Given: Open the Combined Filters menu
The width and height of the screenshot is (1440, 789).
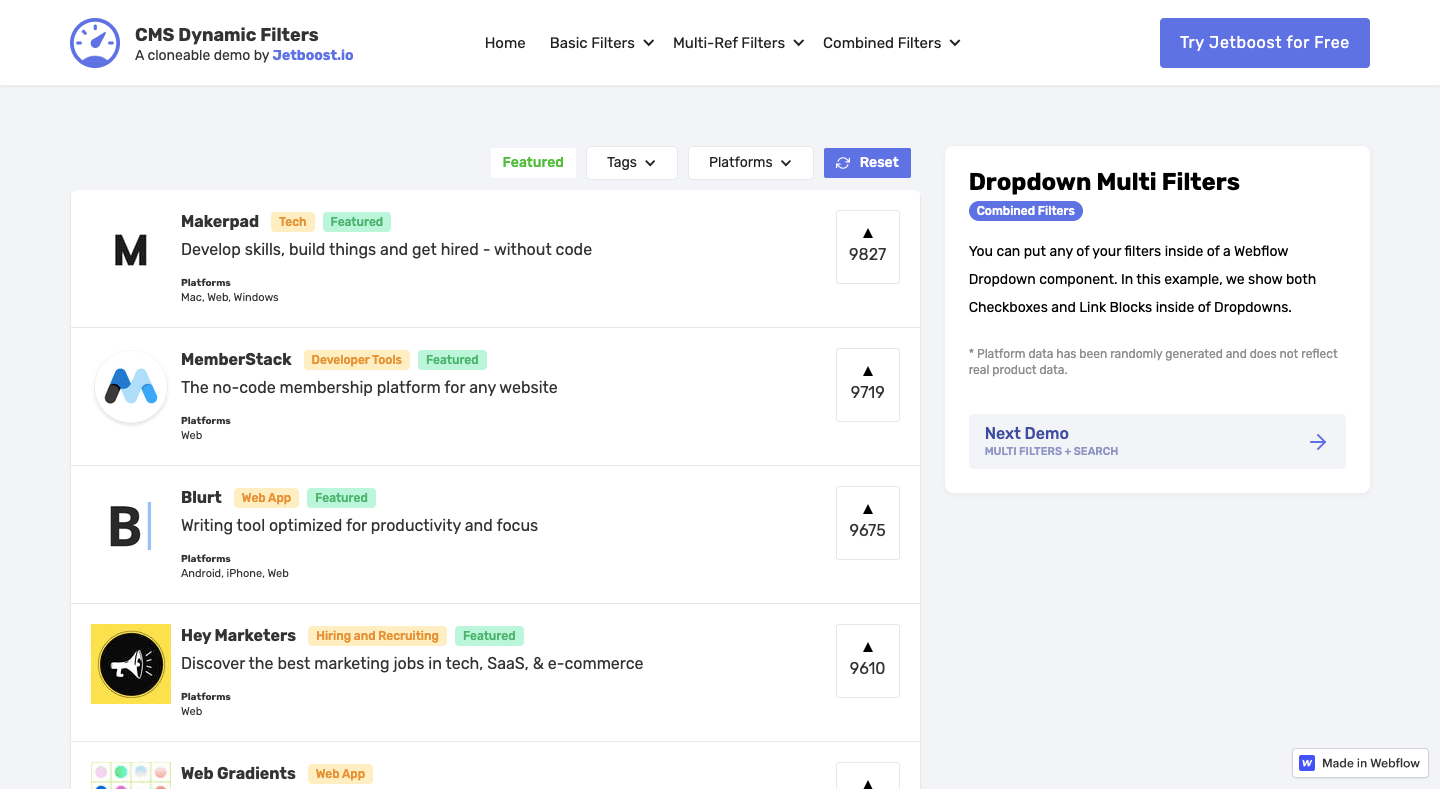Looking at the screenshot, I should pyautogui.click(x=889, y=43).
